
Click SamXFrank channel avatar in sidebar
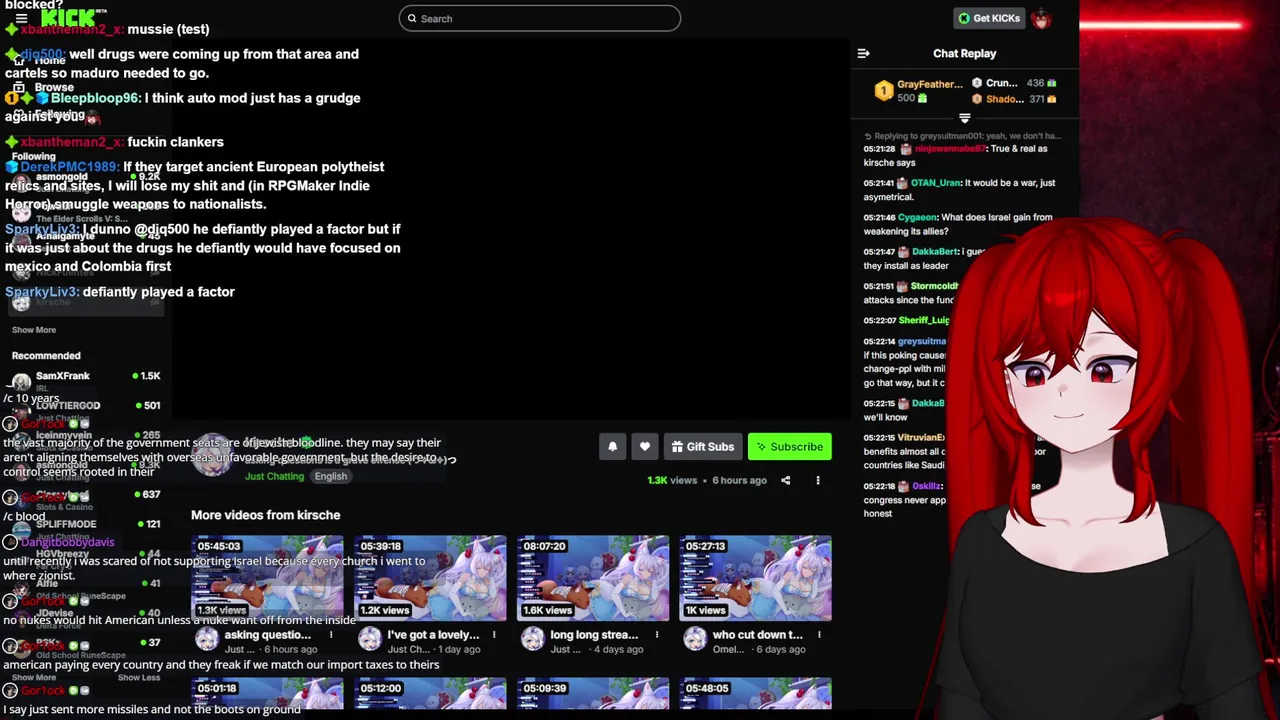21,382
